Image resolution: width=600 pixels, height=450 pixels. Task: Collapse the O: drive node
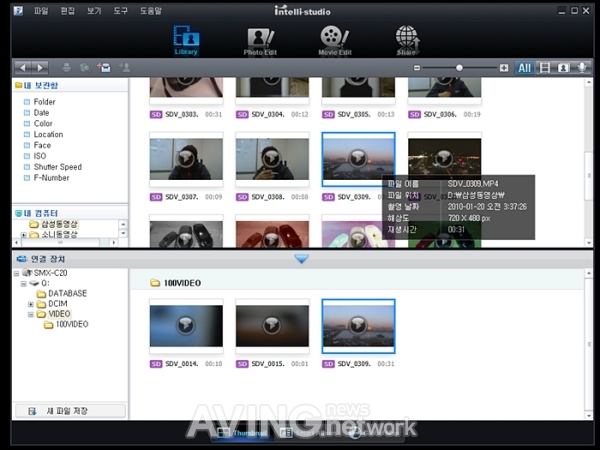[24, 284]
